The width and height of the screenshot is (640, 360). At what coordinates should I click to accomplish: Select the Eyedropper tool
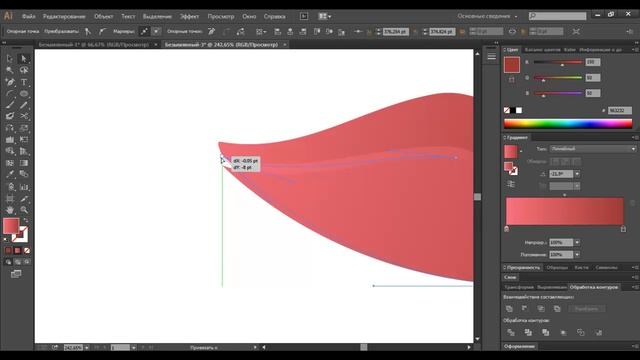pyautogui.click(x=10, y=175)
